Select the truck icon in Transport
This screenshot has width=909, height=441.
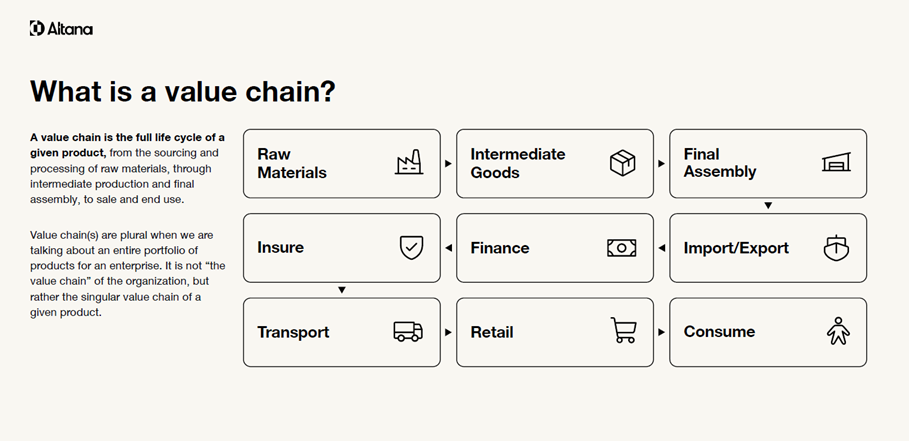[408, 331]
